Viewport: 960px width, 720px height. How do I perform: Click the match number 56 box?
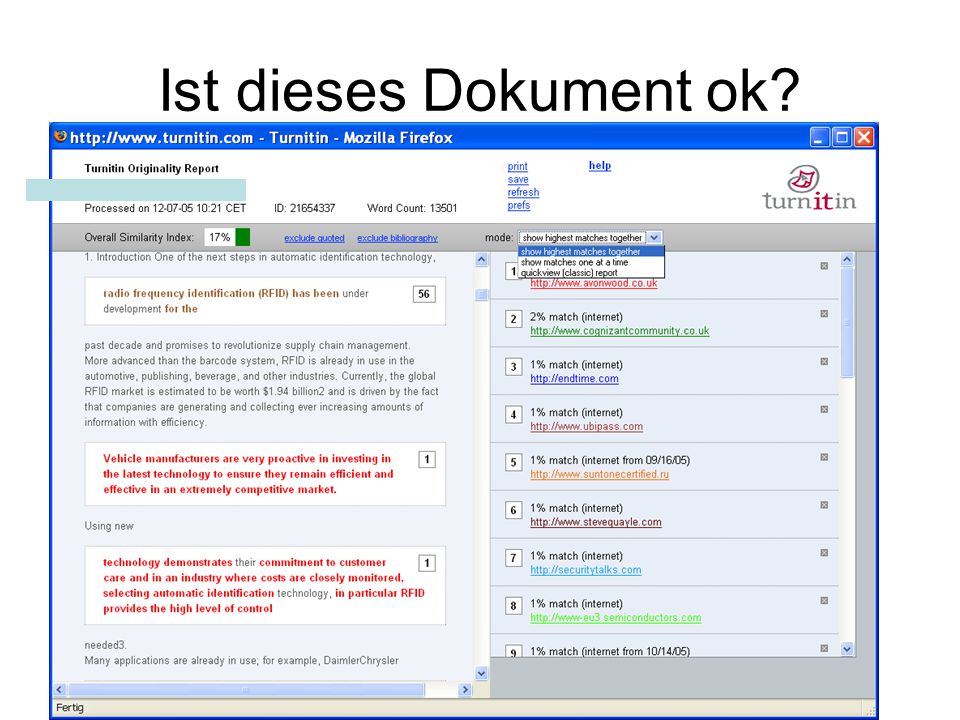424,294
